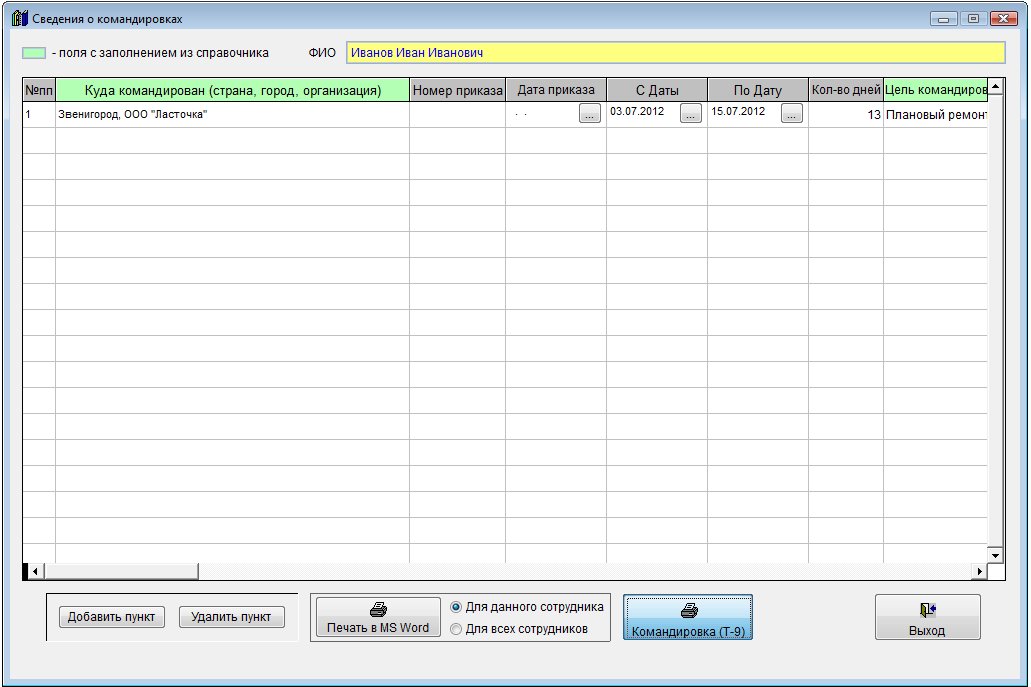Click the Кол-во дней column header
This screenshot has height=687, width=1031.
pos(846,90)
